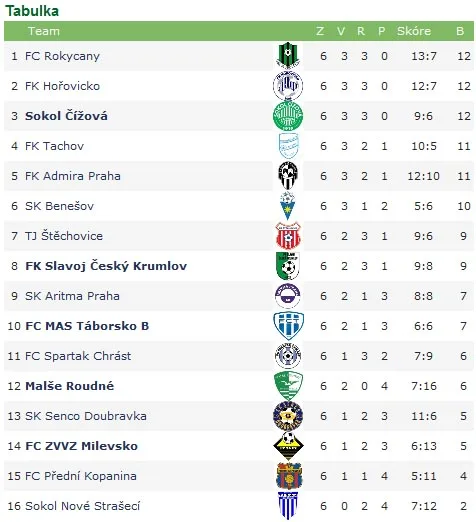
Task: Click the SK Benešov triangular logo
Action: (287, 206)
